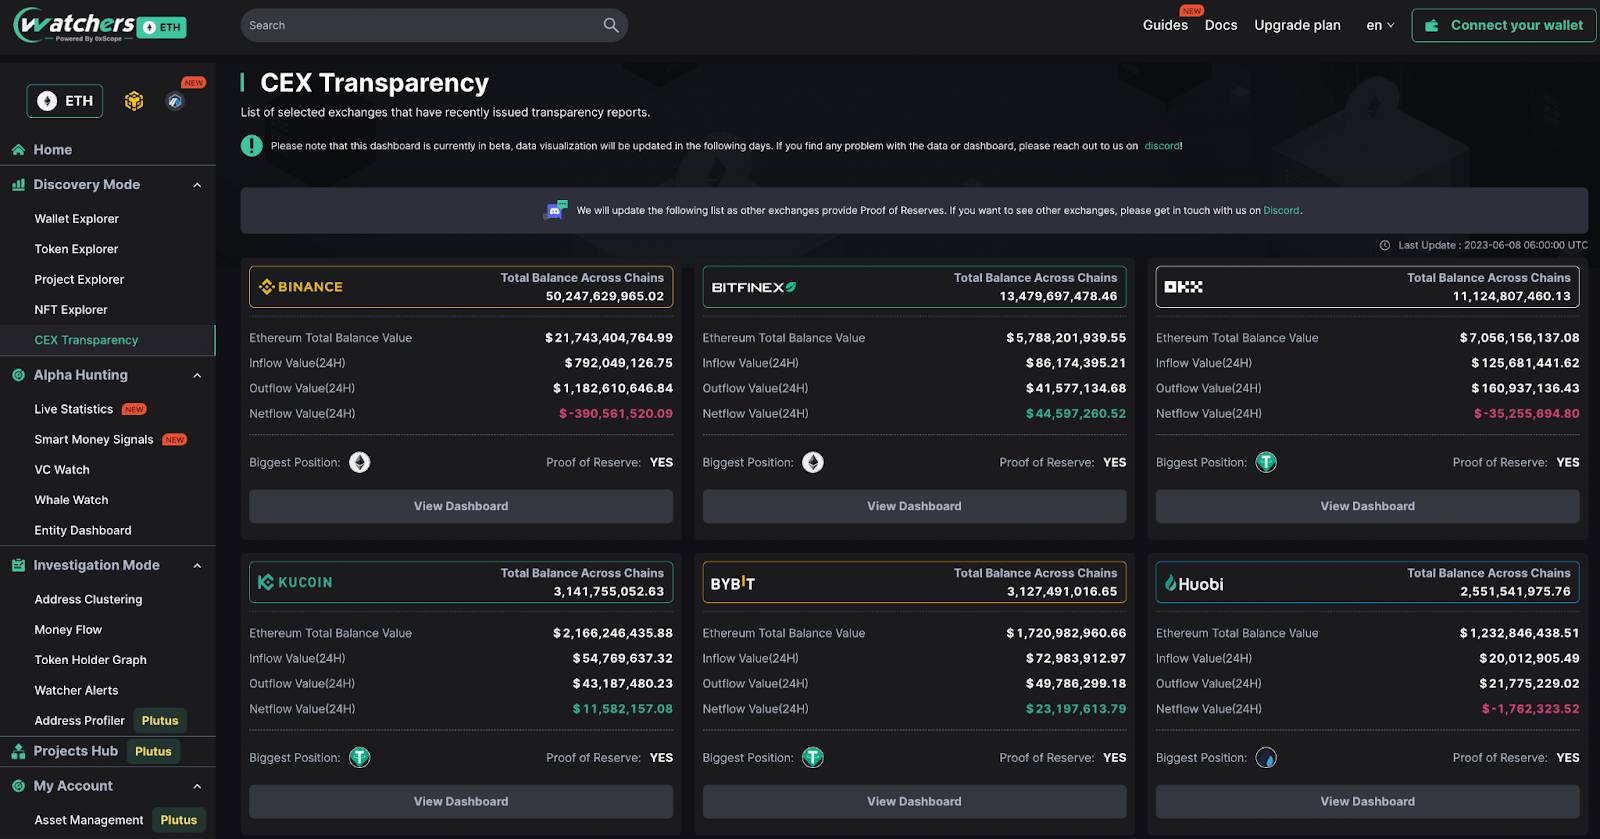Click Connect your wallet button
The width and height of the screenshot is (1600, 839).
tap(1504, 25)
